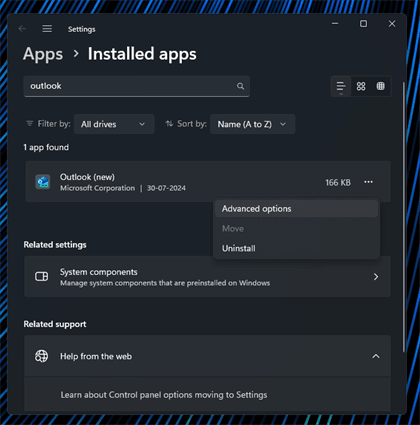Click the Microsoft Corporation publisher text
The width and height of the screenshot is (420, 425).
tap(97, 188)
